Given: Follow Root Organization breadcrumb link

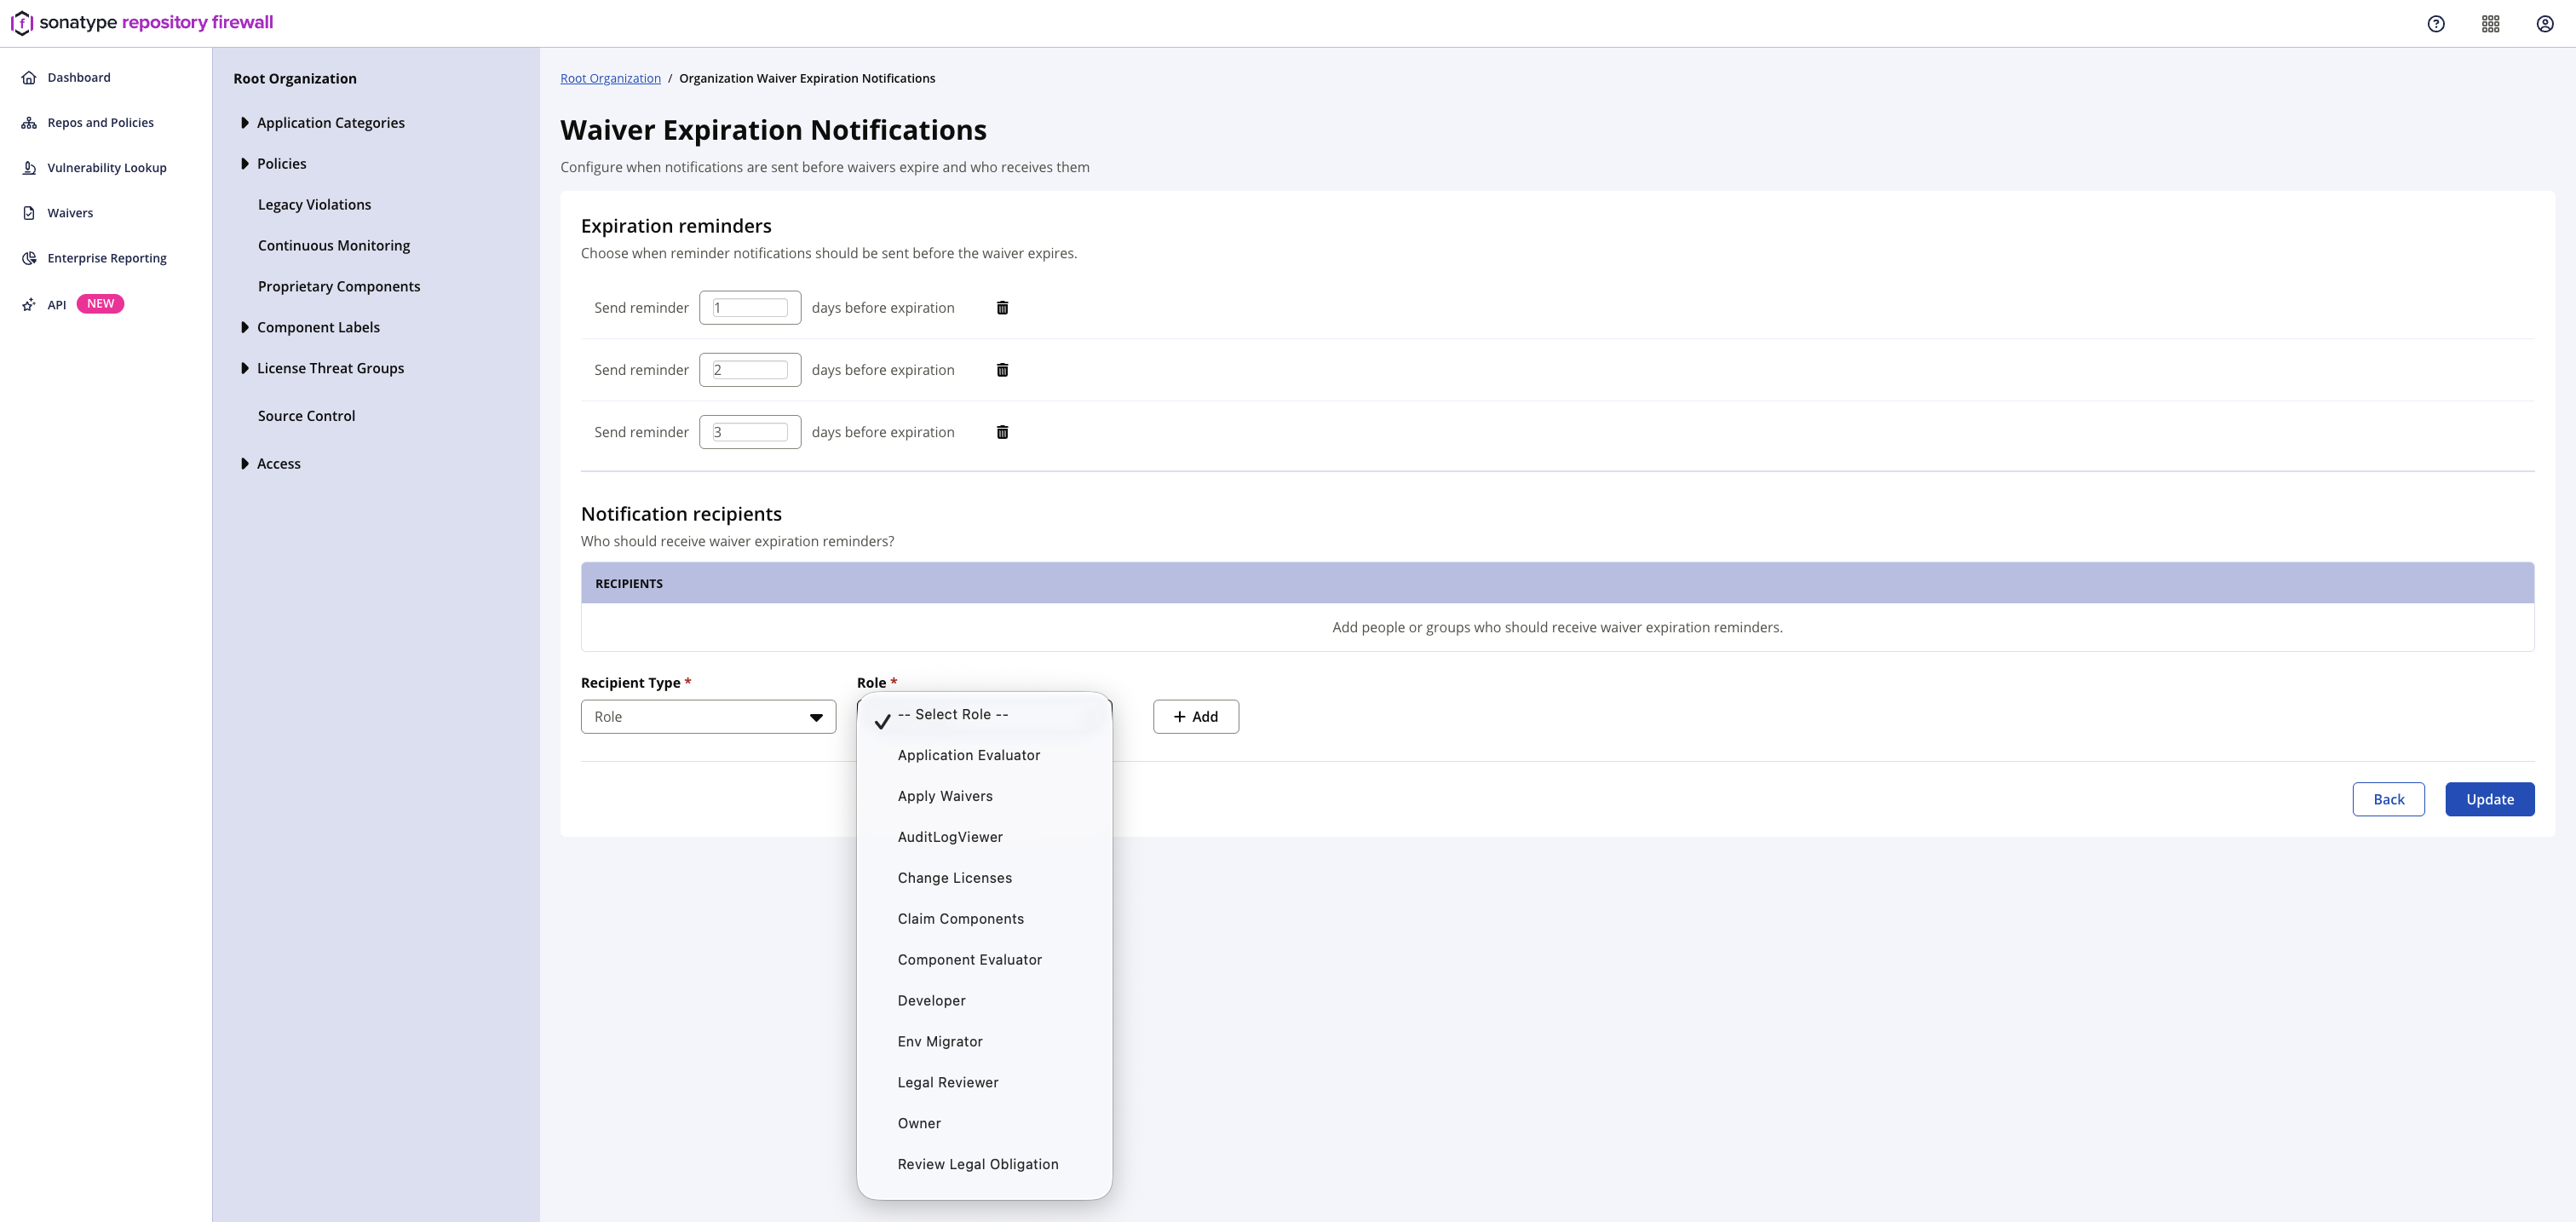Looking at the screenshot, I should click(x=610, y=79).
